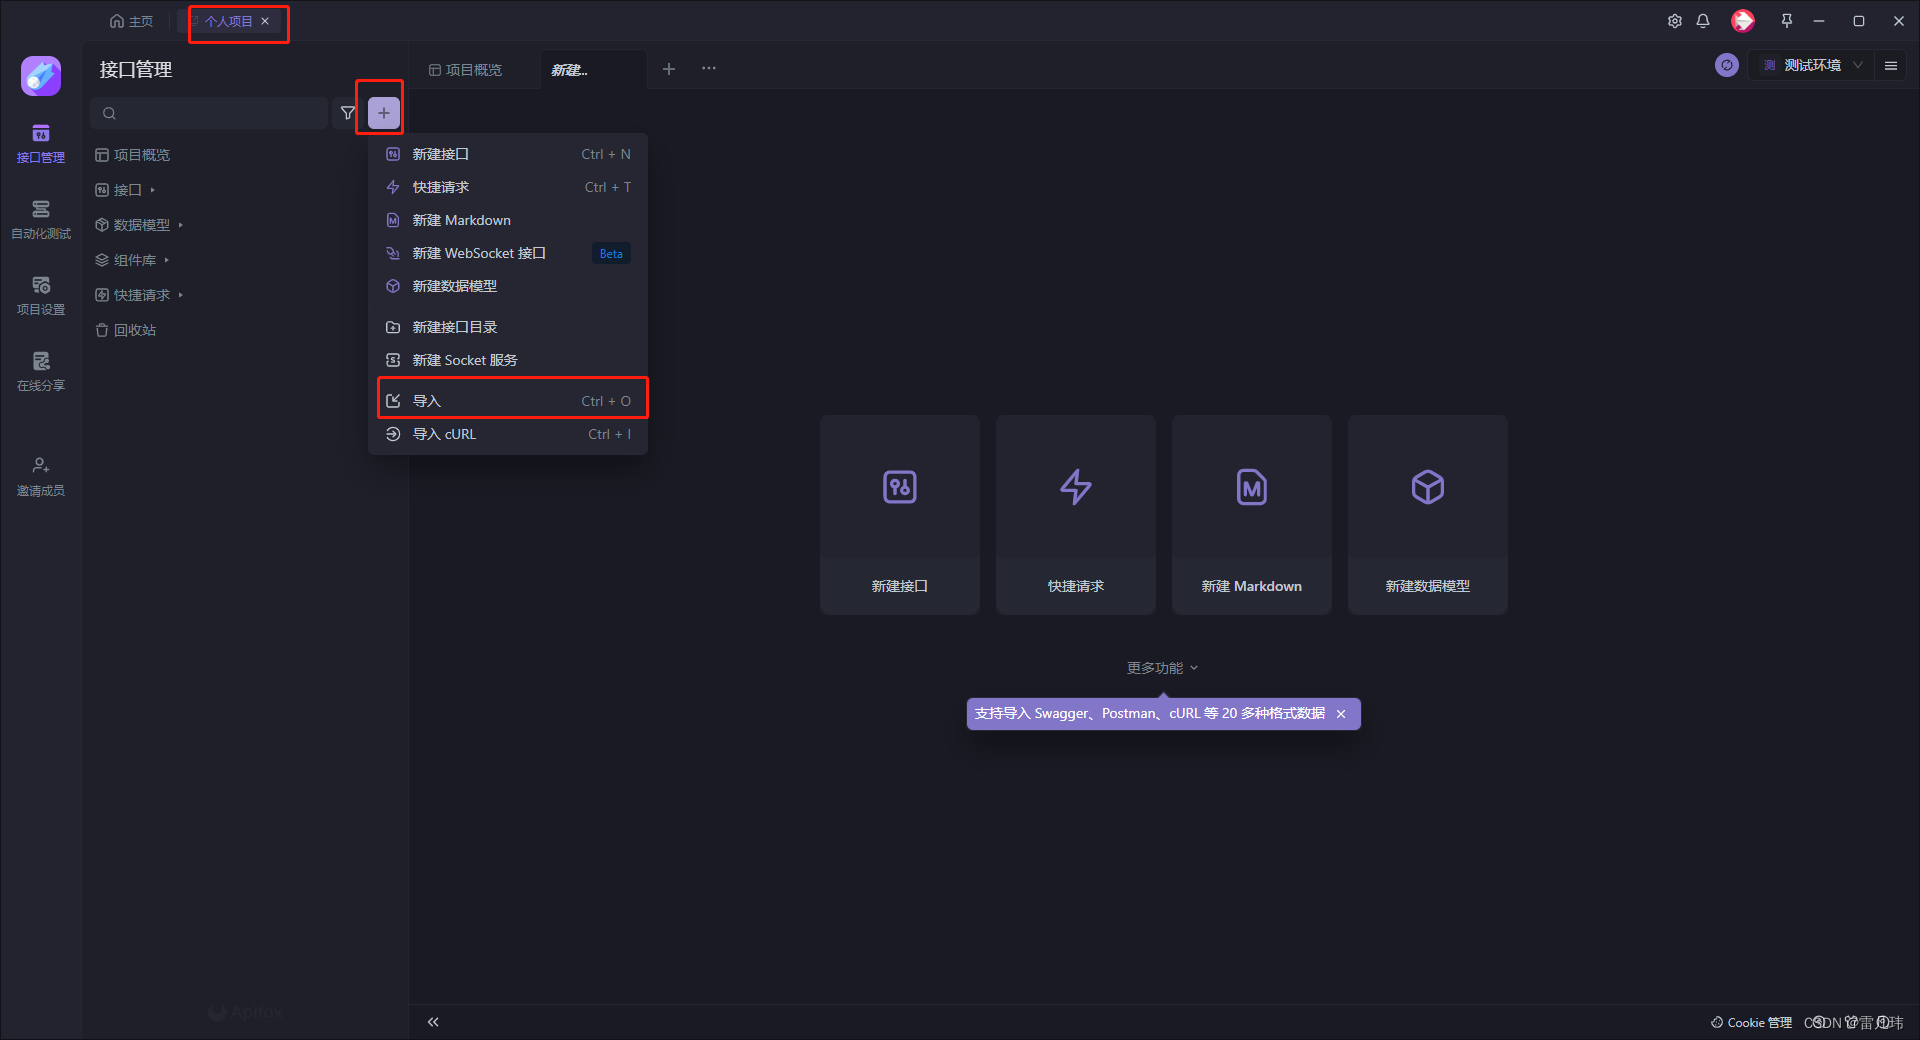Switch to the 项目概览 tab
The width and height of the screenshot is (1920, 1040).
pyautogui.click(x=466, y=70)
